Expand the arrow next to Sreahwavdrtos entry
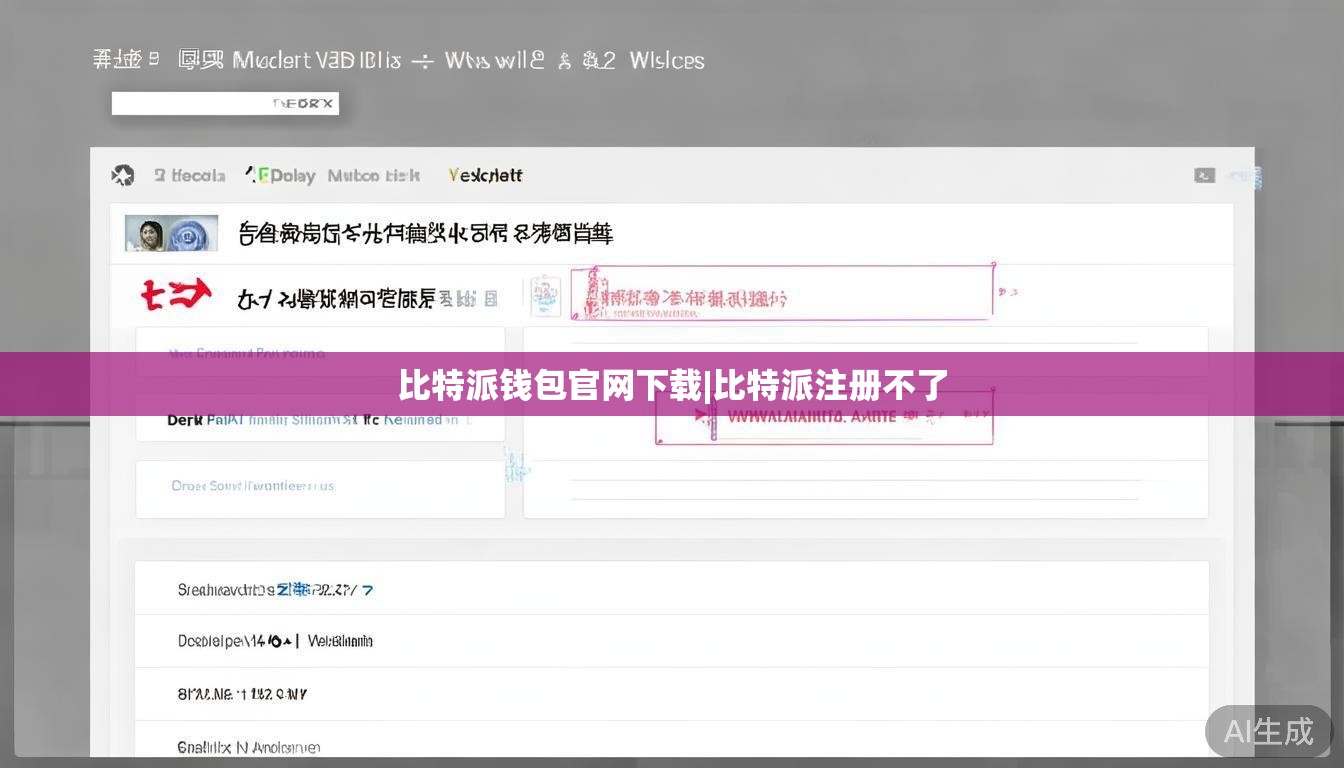This screenshot has height=768, width=1344. [367, 590]
